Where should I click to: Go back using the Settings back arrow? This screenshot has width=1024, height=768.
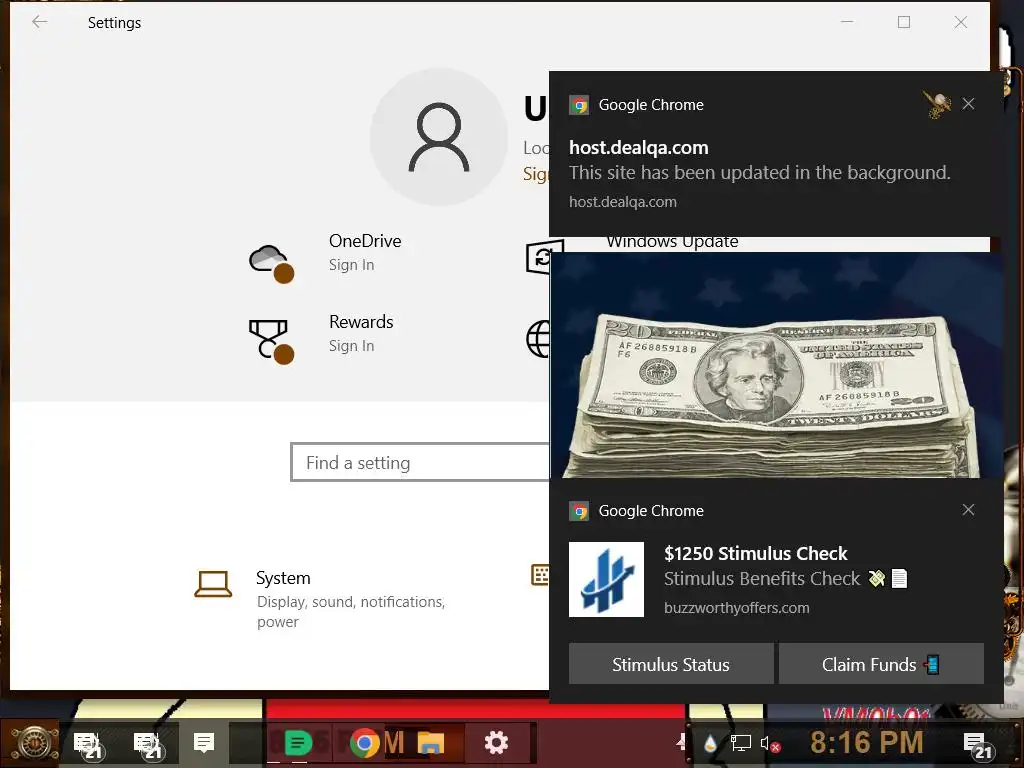[40, 22]
